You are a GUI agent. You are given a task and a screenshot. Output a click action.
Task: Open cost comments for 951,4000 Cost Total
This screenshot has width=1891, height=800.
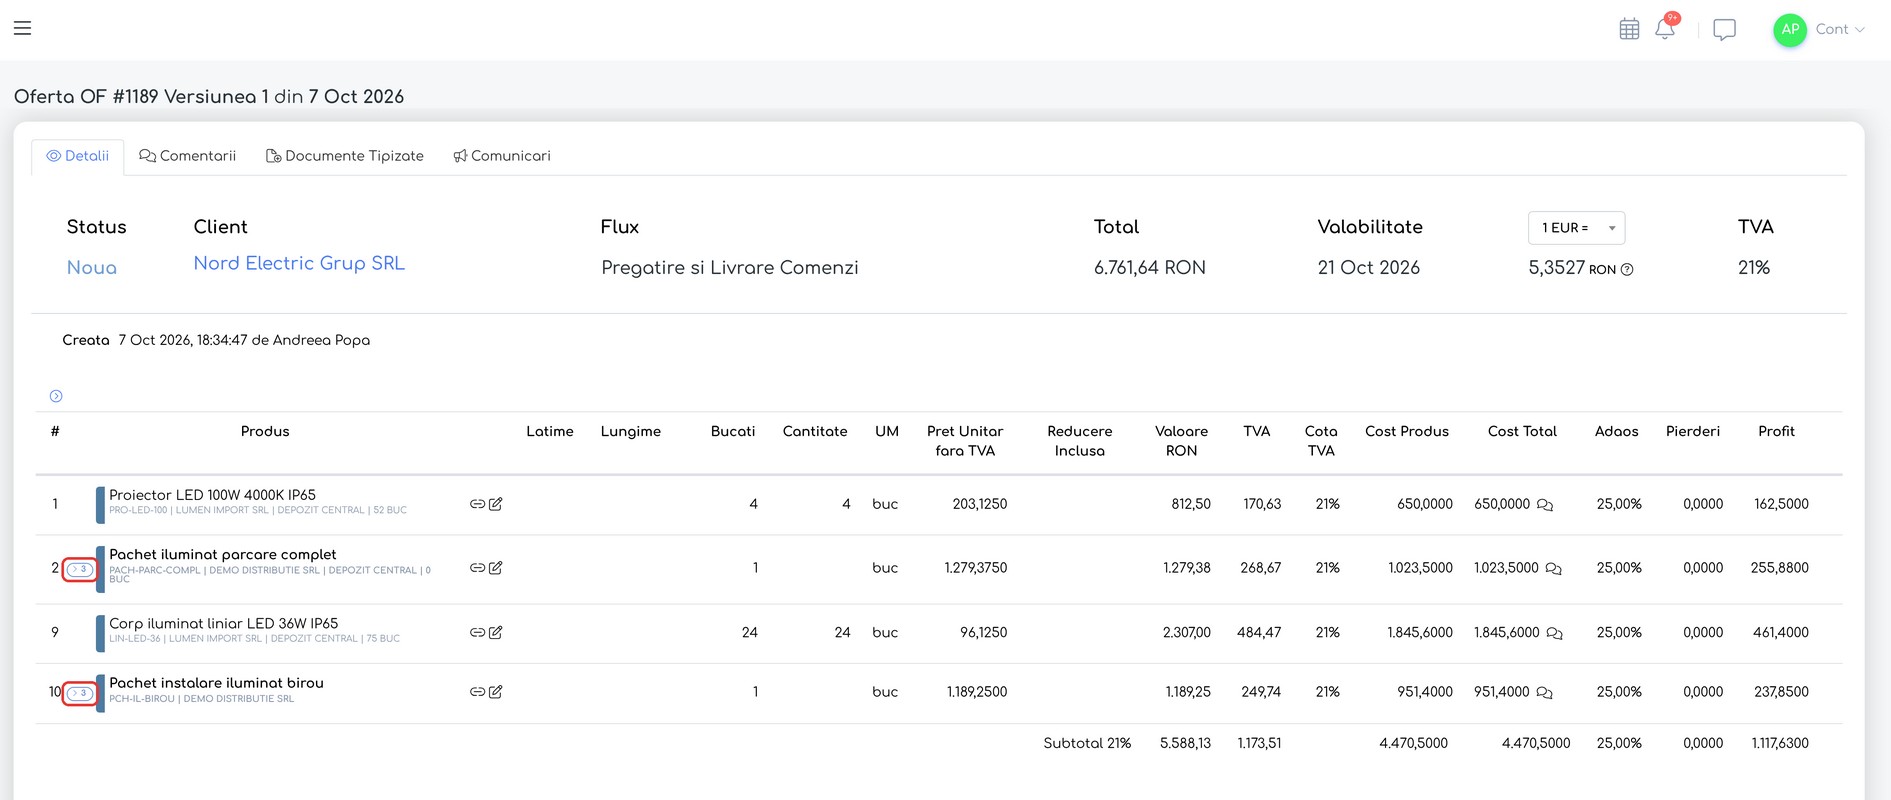point(1544,693)
